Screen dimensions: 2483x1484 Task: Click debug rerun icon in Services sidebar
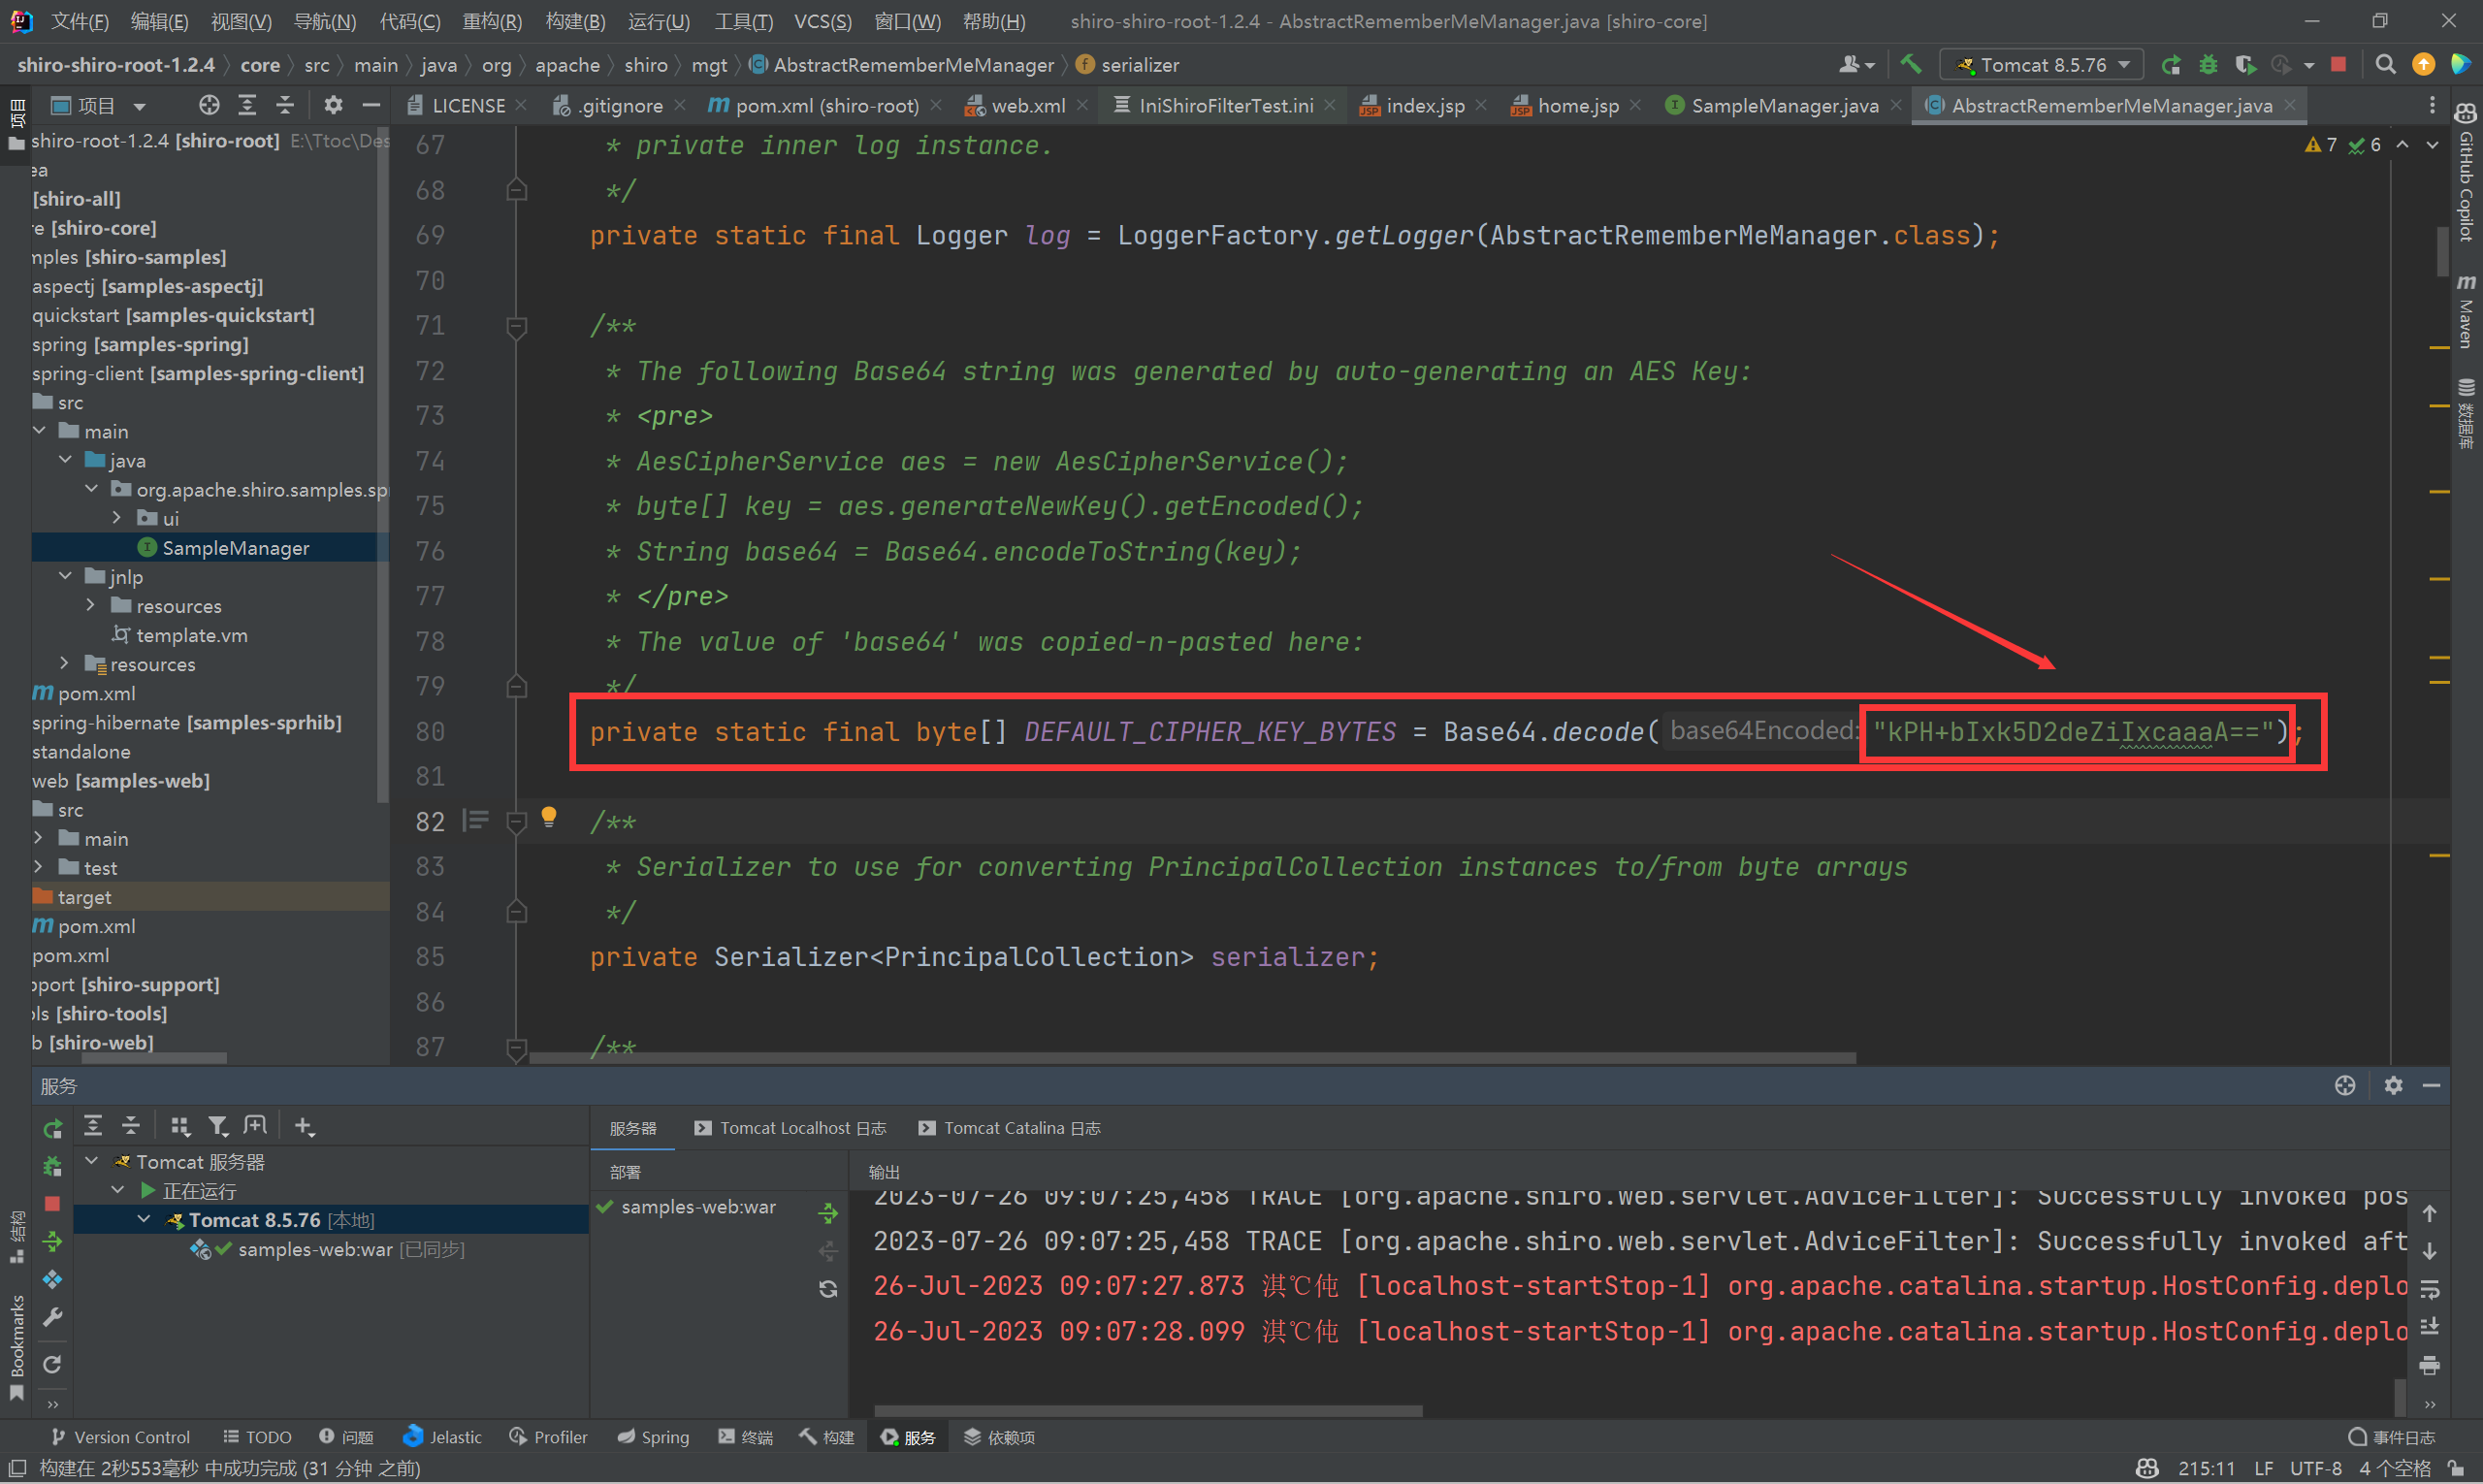pyautogui.click(x=53, y=1166)
